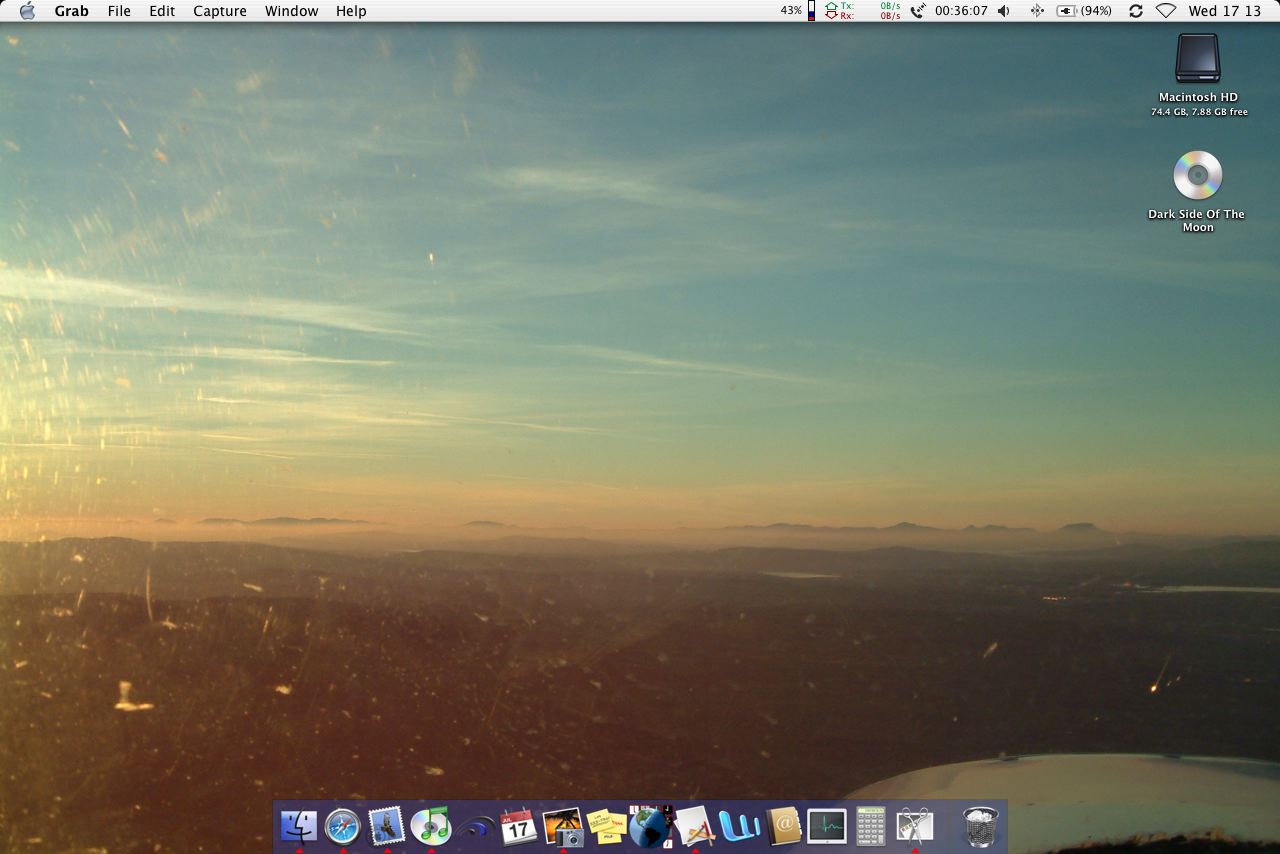Open iTunes from the Dock
Viewport: 1280px width, 854px height.
click(431, 826)
